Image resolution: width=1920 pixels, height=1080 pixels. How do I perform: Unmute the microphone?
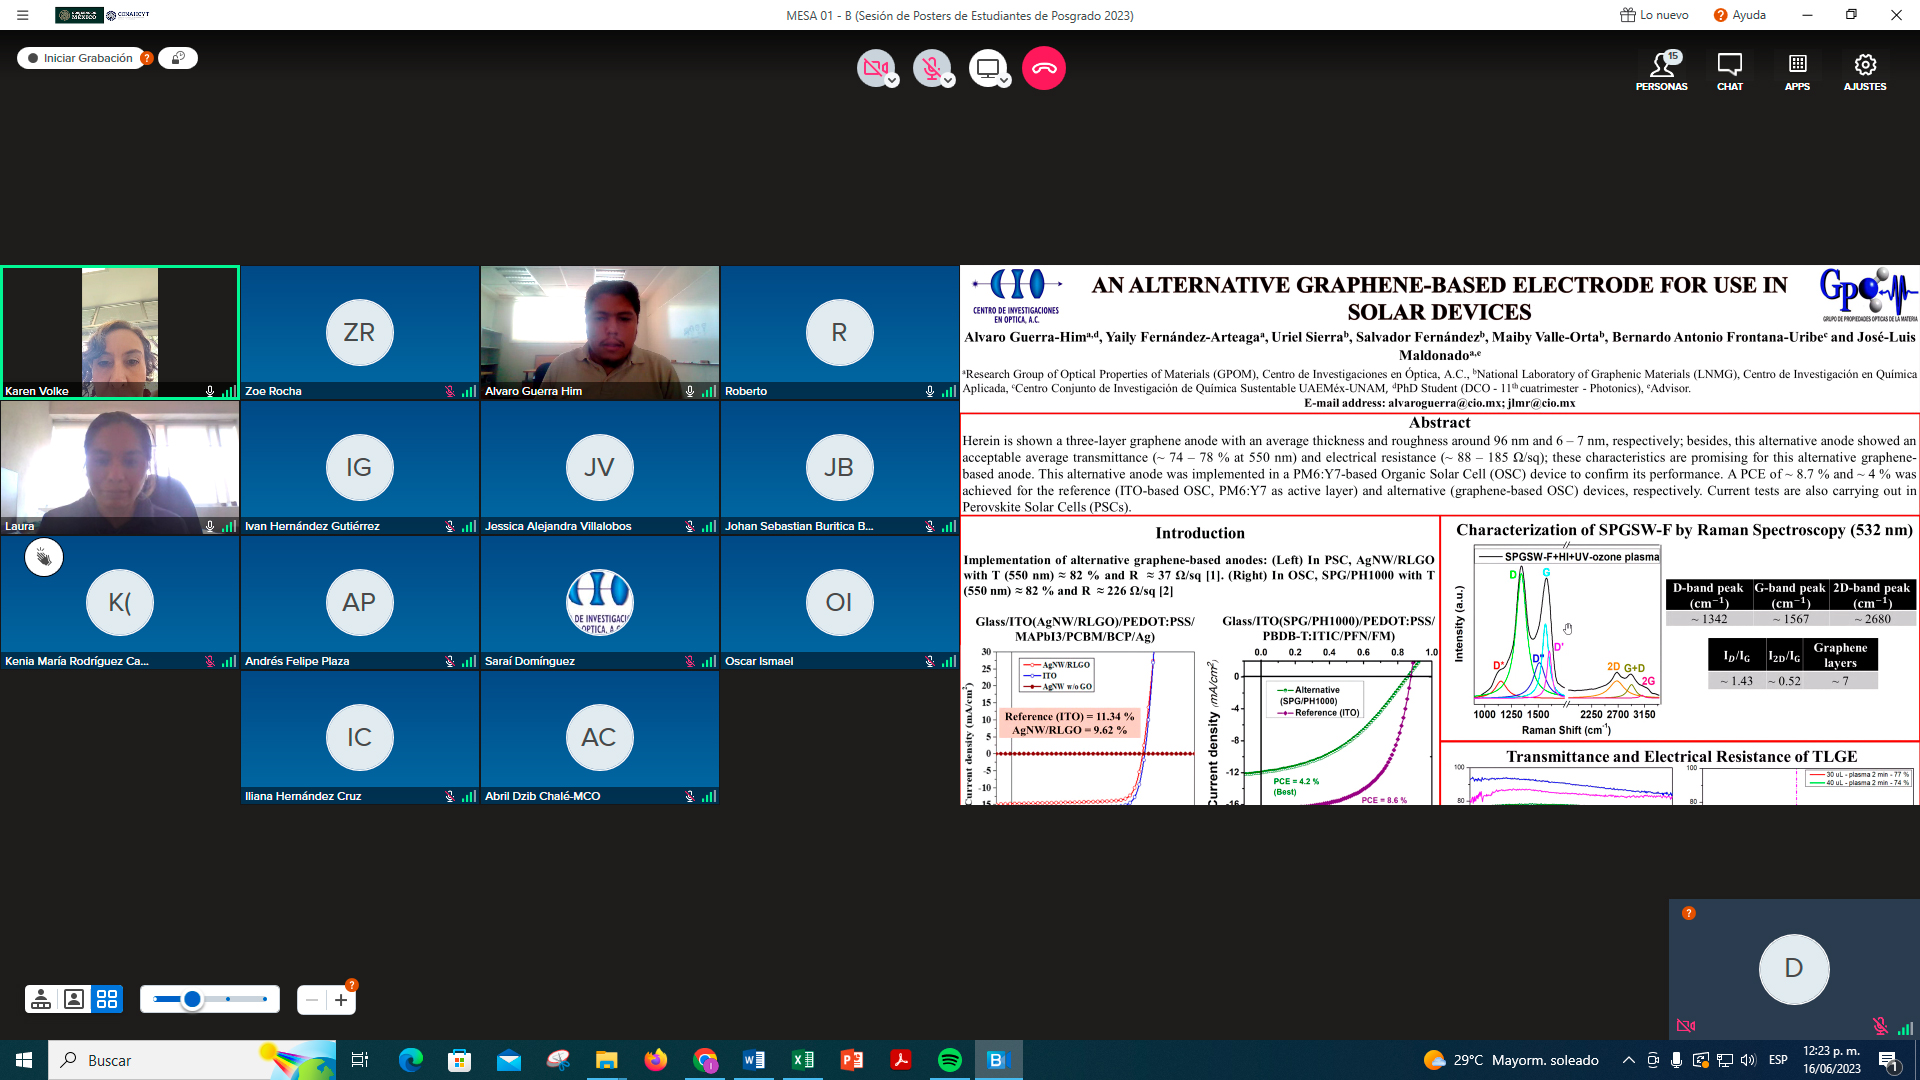pyautogui.click(x=930, y=68)
